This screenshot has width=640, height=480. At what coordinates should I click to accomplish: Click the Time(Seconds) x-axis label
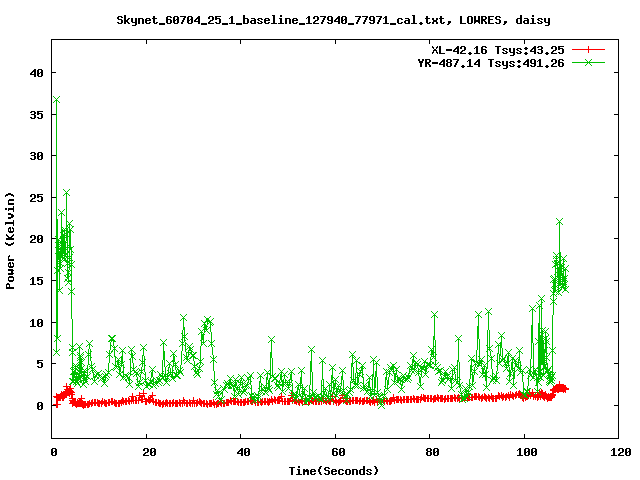pyautogui.click(x=333, y=471)
